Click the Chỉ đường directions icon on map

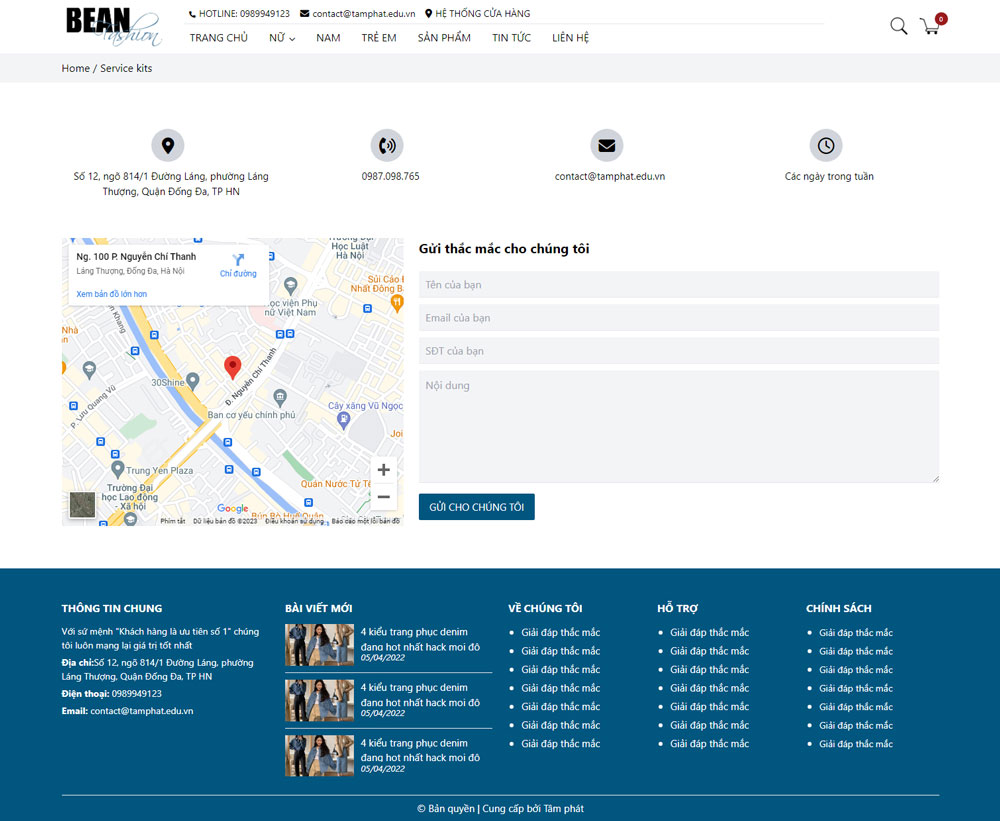click(x=238, y=261)
